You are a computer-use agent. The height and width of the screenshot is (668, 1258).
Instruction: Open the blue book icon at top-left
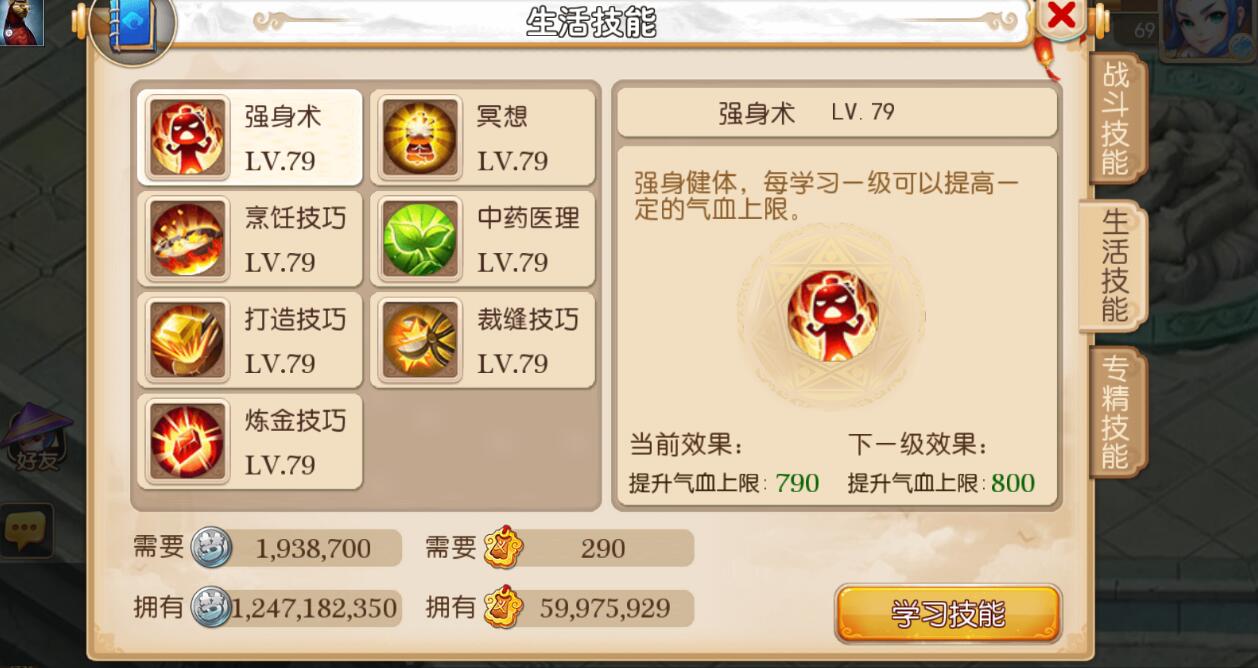pyautogui.click(x=132, y=24)
